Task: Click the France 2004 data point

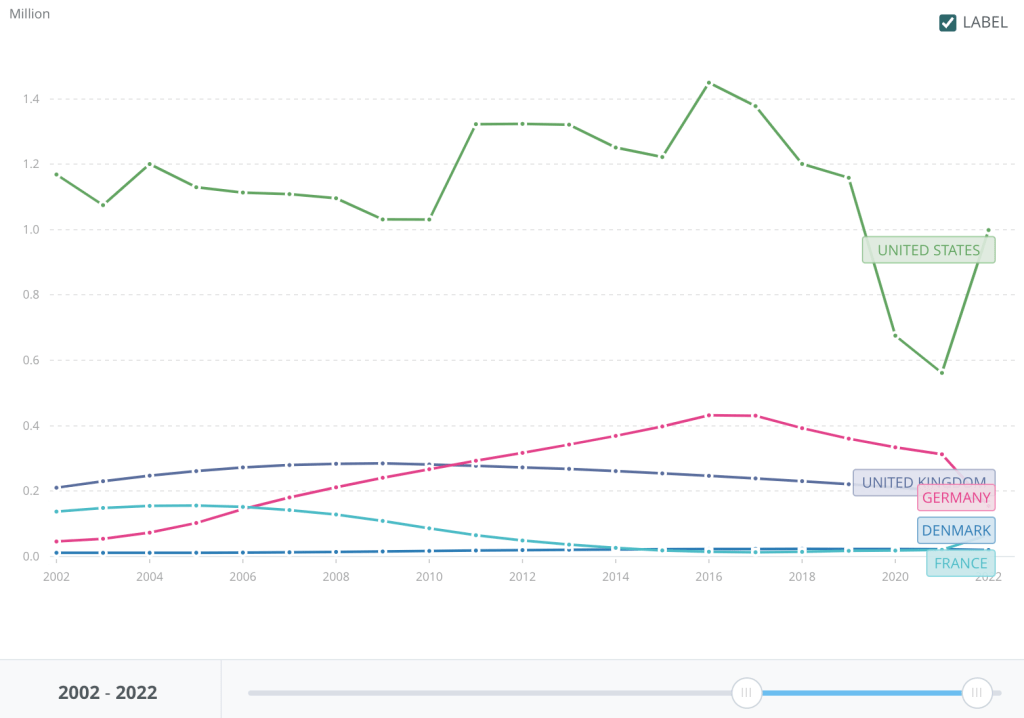Action: (x=150, y=506)
